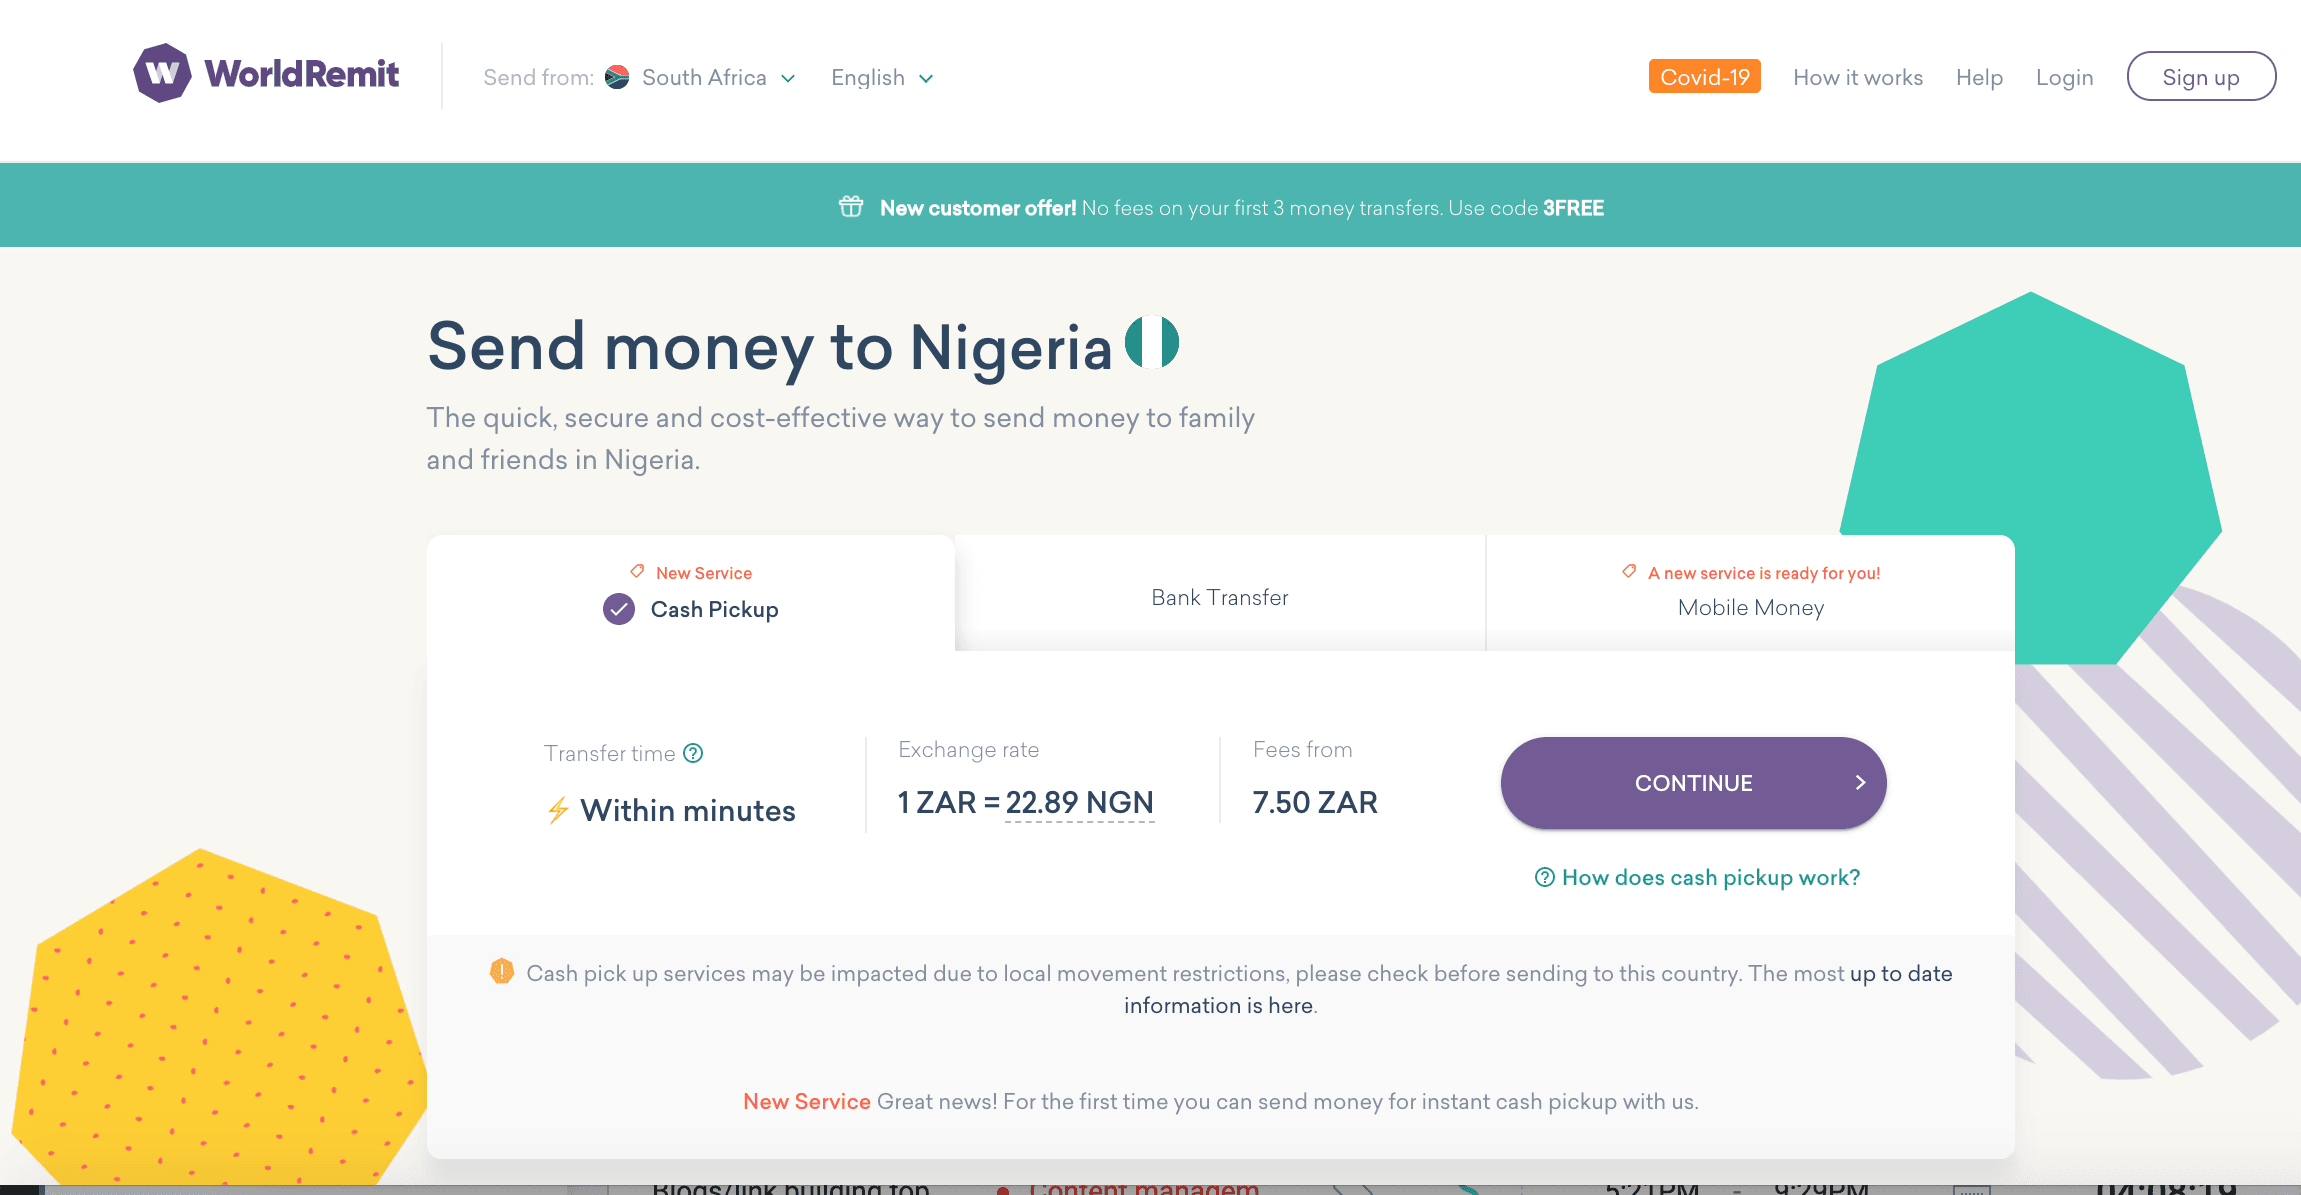Screen dimensions: 2301x1195
Task: Switch to the Bank Transfer tab
Action: click(1219, 597)
